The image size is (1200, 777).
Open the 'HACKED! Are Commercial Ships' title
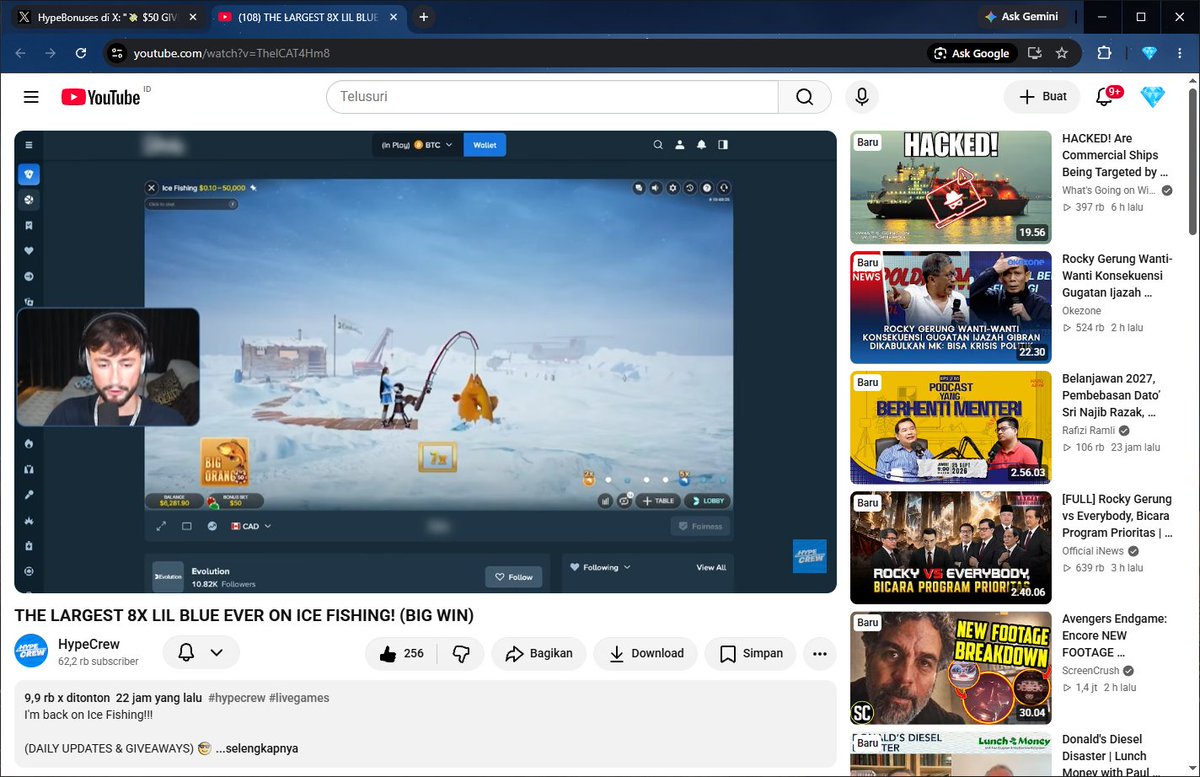pyautogui.click(x=1115, y=155)
